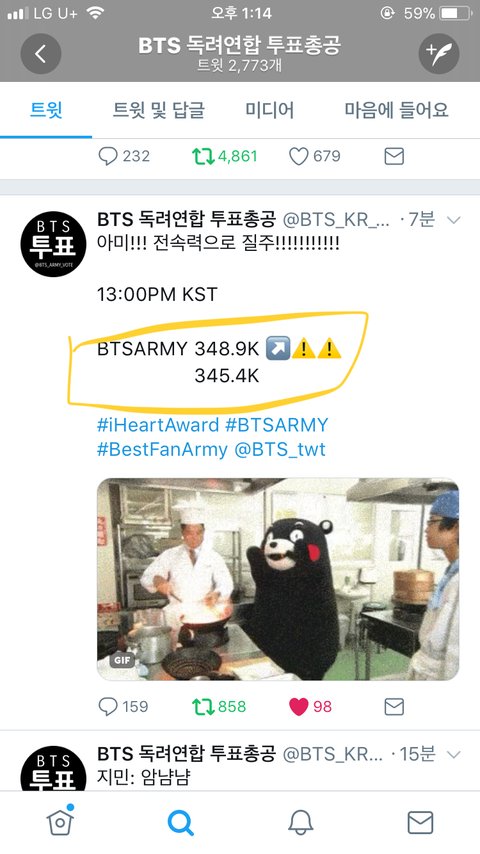The height and width of the screenshot is (854, 480).
Task: Switch to 트윗 및 답글 tab
Action: (x=159, y=110)
